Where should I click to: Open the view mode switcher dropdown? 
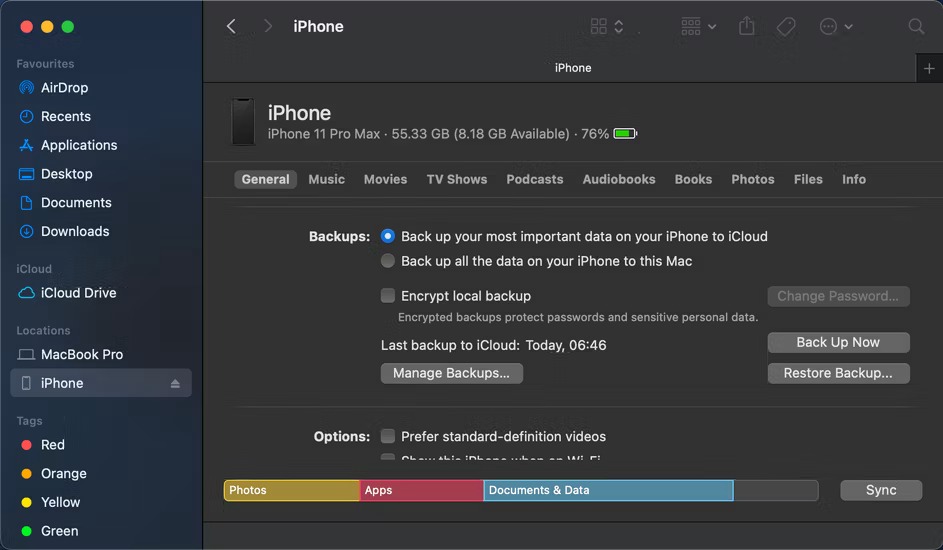click(x=607, y=27)
